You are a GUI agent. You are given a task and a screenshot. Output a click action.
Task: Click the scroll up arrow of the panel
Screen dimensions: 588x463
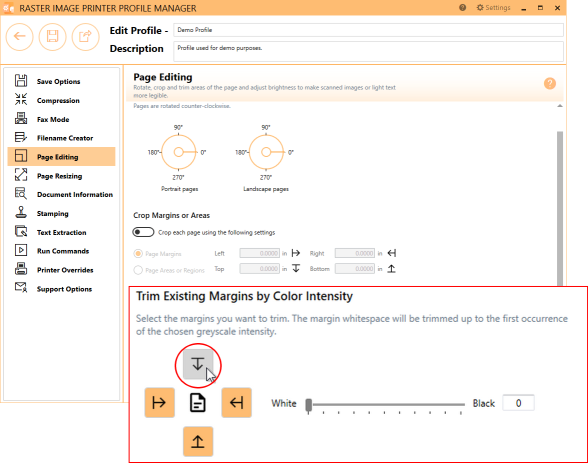[x=560, y=106]
